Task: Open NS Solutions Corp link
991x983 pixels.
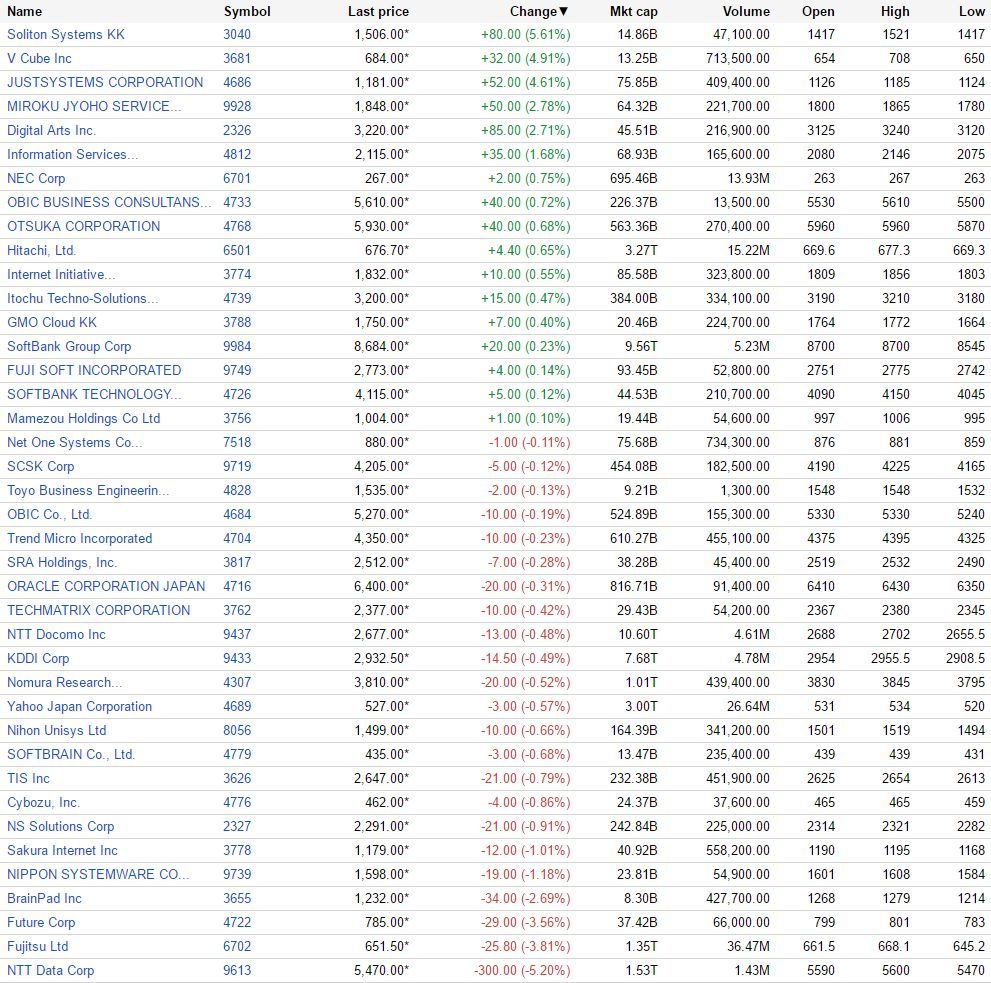Action: click(61, 827)
